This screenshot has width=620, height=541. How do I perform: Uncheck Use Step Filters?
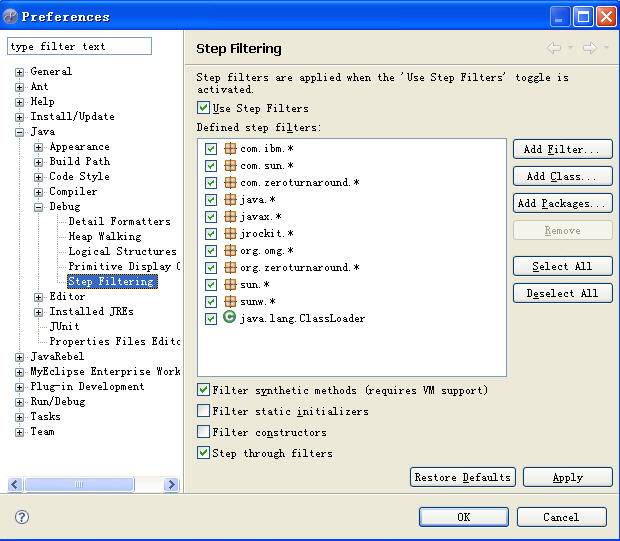coord(203,108)
